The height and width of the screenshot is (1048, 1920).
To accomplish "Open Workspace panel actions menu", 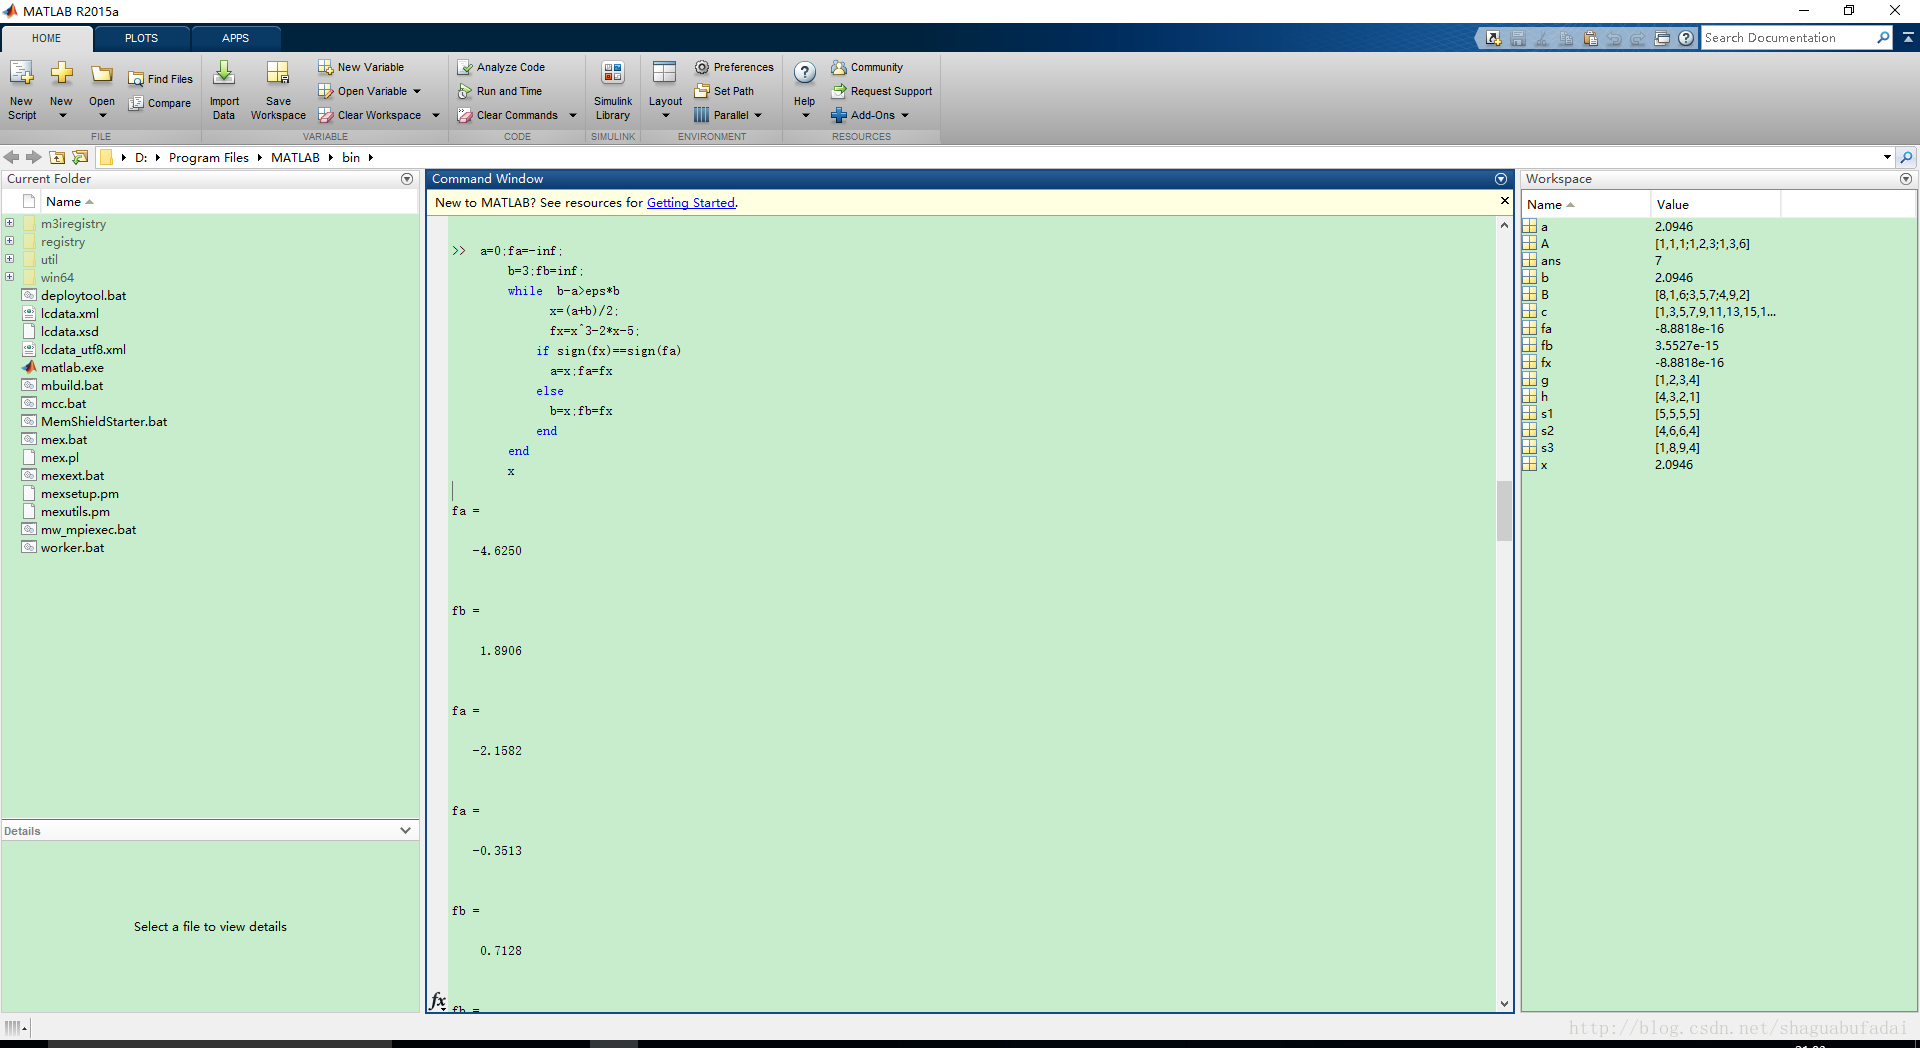I will click(1906, 179).
